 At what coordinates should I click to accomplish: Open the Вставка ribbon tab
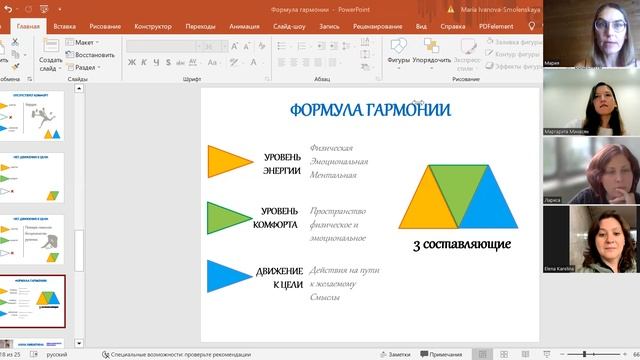pyautogui.click(x=64, y=27)
